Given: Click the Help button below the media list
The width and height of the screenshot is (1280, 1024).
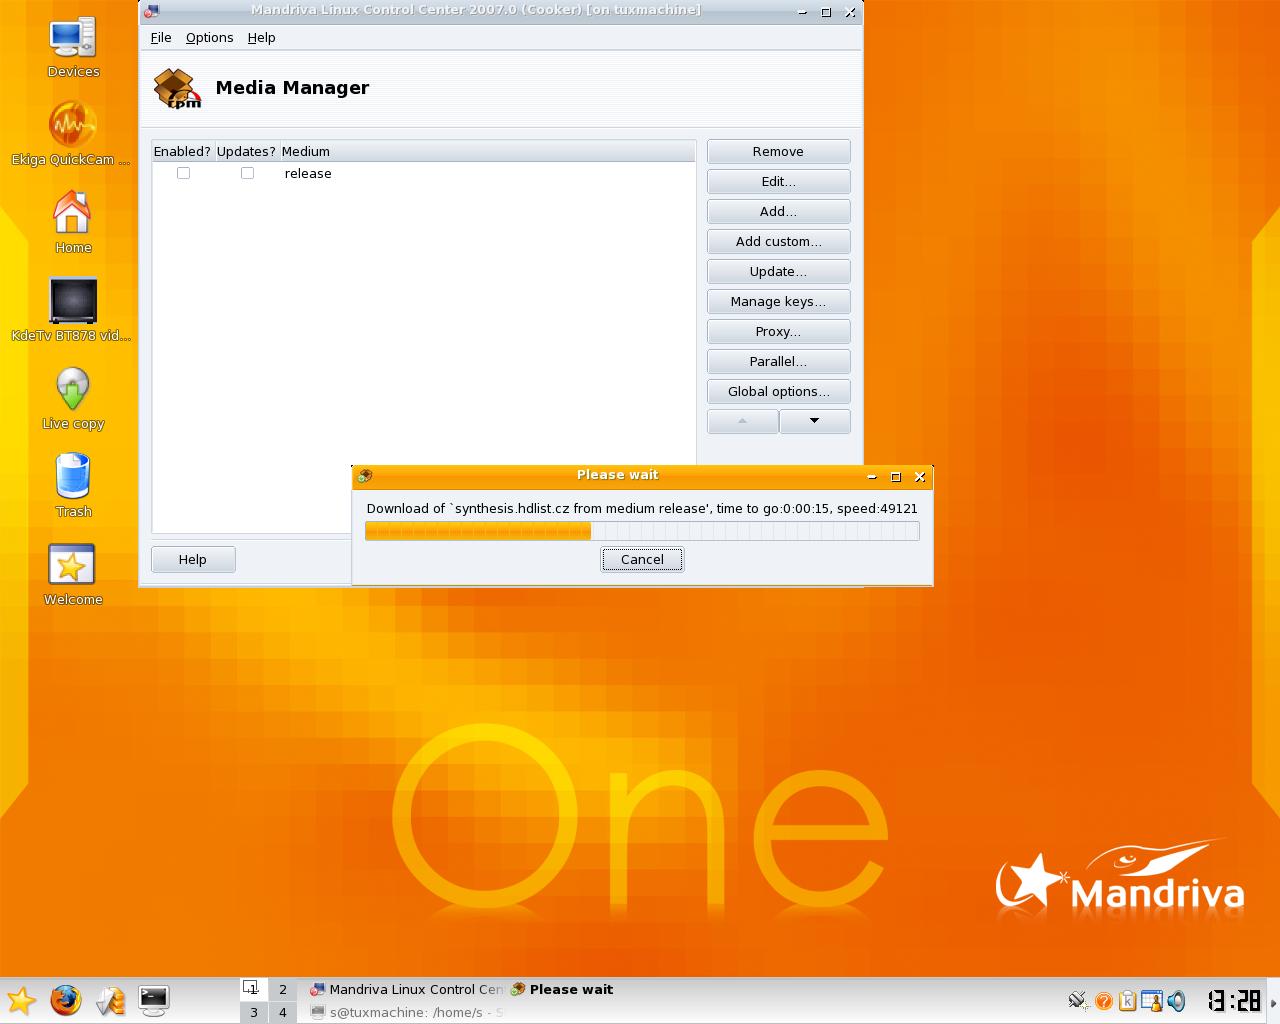Looking at the screenshot, I should [193, 559].
